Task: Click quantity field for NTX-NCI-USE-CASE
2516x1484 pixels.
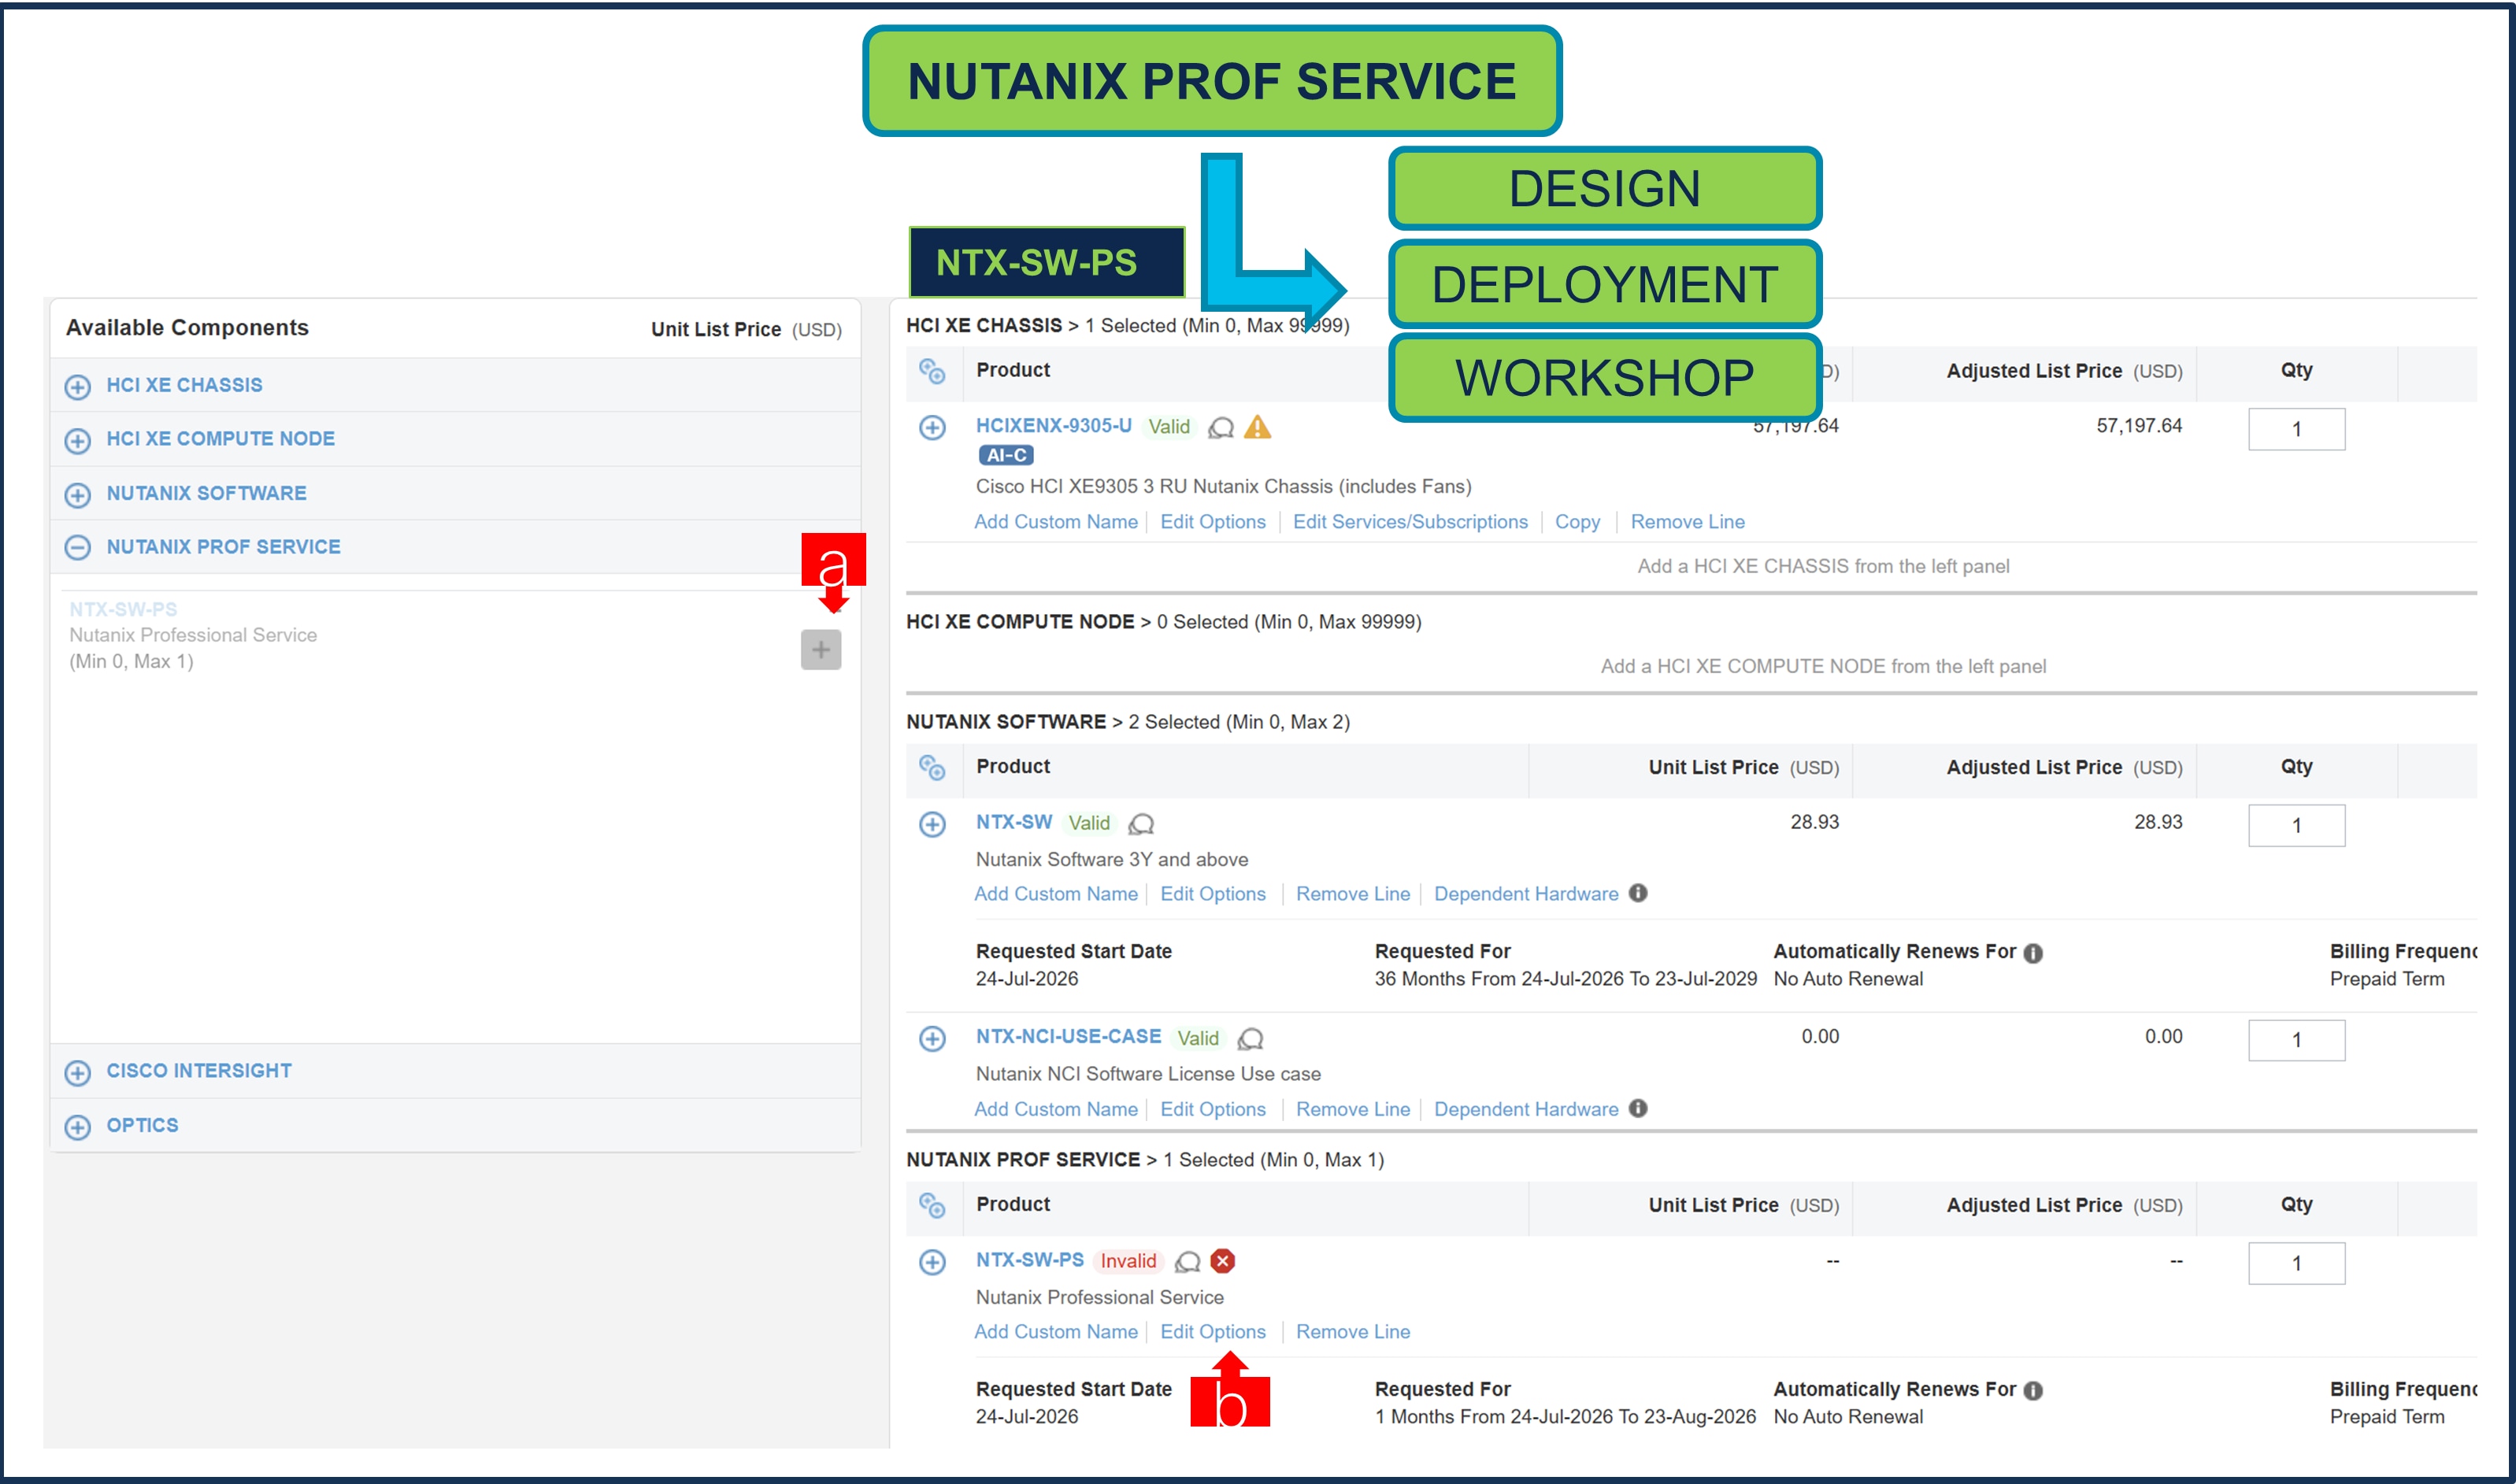Action: click(x=2296, y=1040)
